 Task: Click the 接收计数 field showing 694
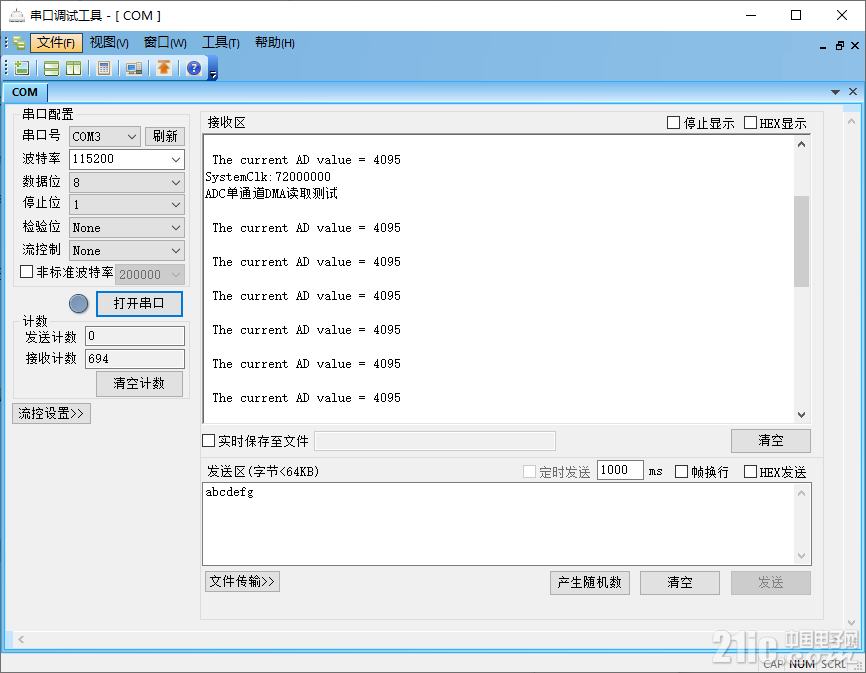[135, 359]
